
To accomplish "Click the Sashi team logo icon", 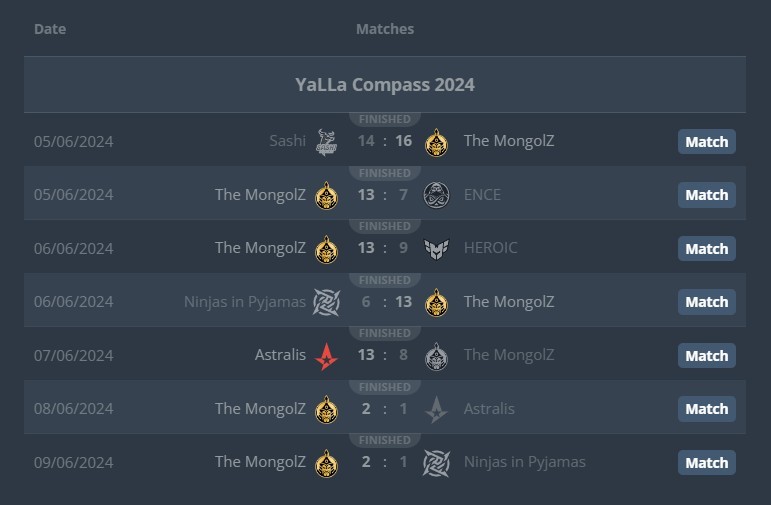I will coord(326,142).
